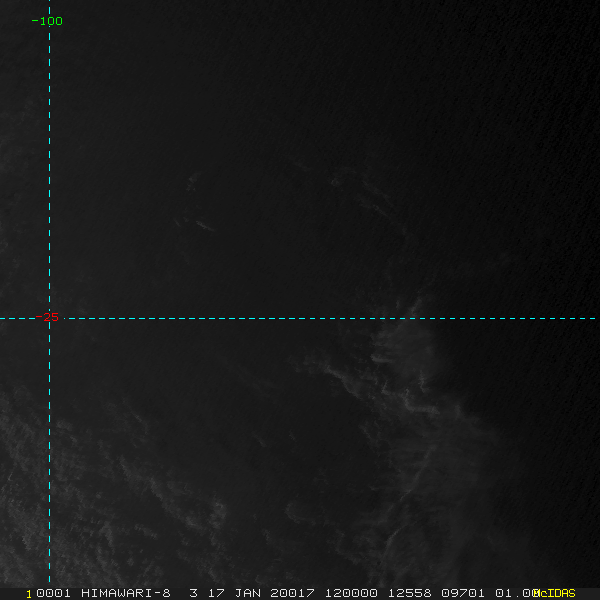This screenshot has height=600, width=600.
Task: Click the 0001 text in status line
Action: point(53,593)
